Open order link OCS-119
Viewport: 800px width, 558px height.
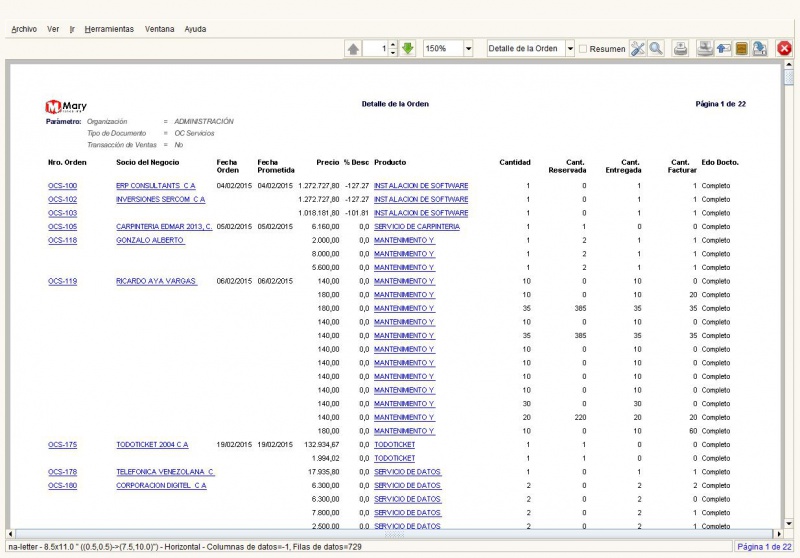pos(62,281)
